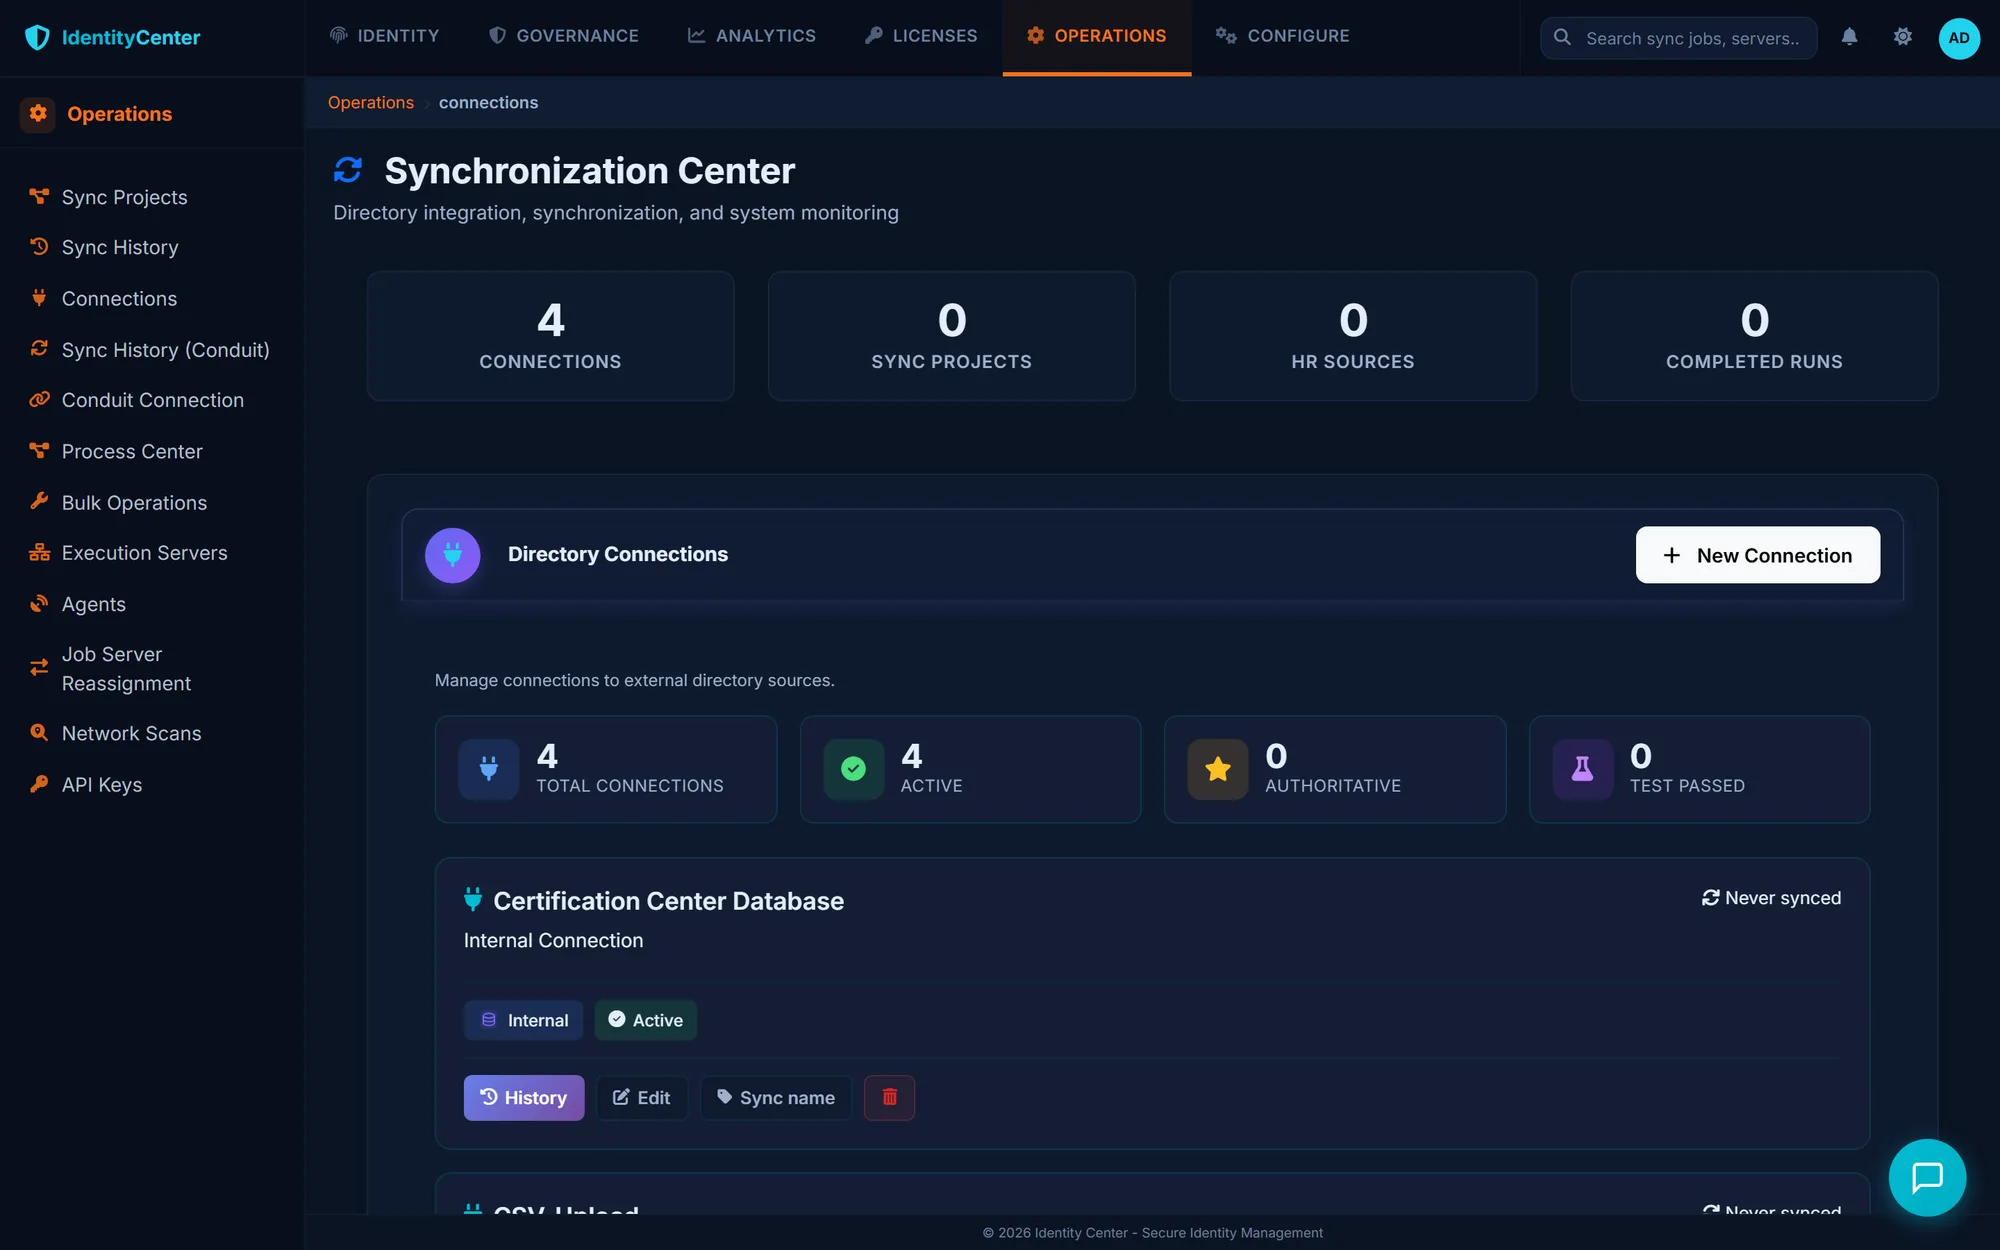
Task: Click the Total Connections plug icon
Action: (x=489, y=769)
